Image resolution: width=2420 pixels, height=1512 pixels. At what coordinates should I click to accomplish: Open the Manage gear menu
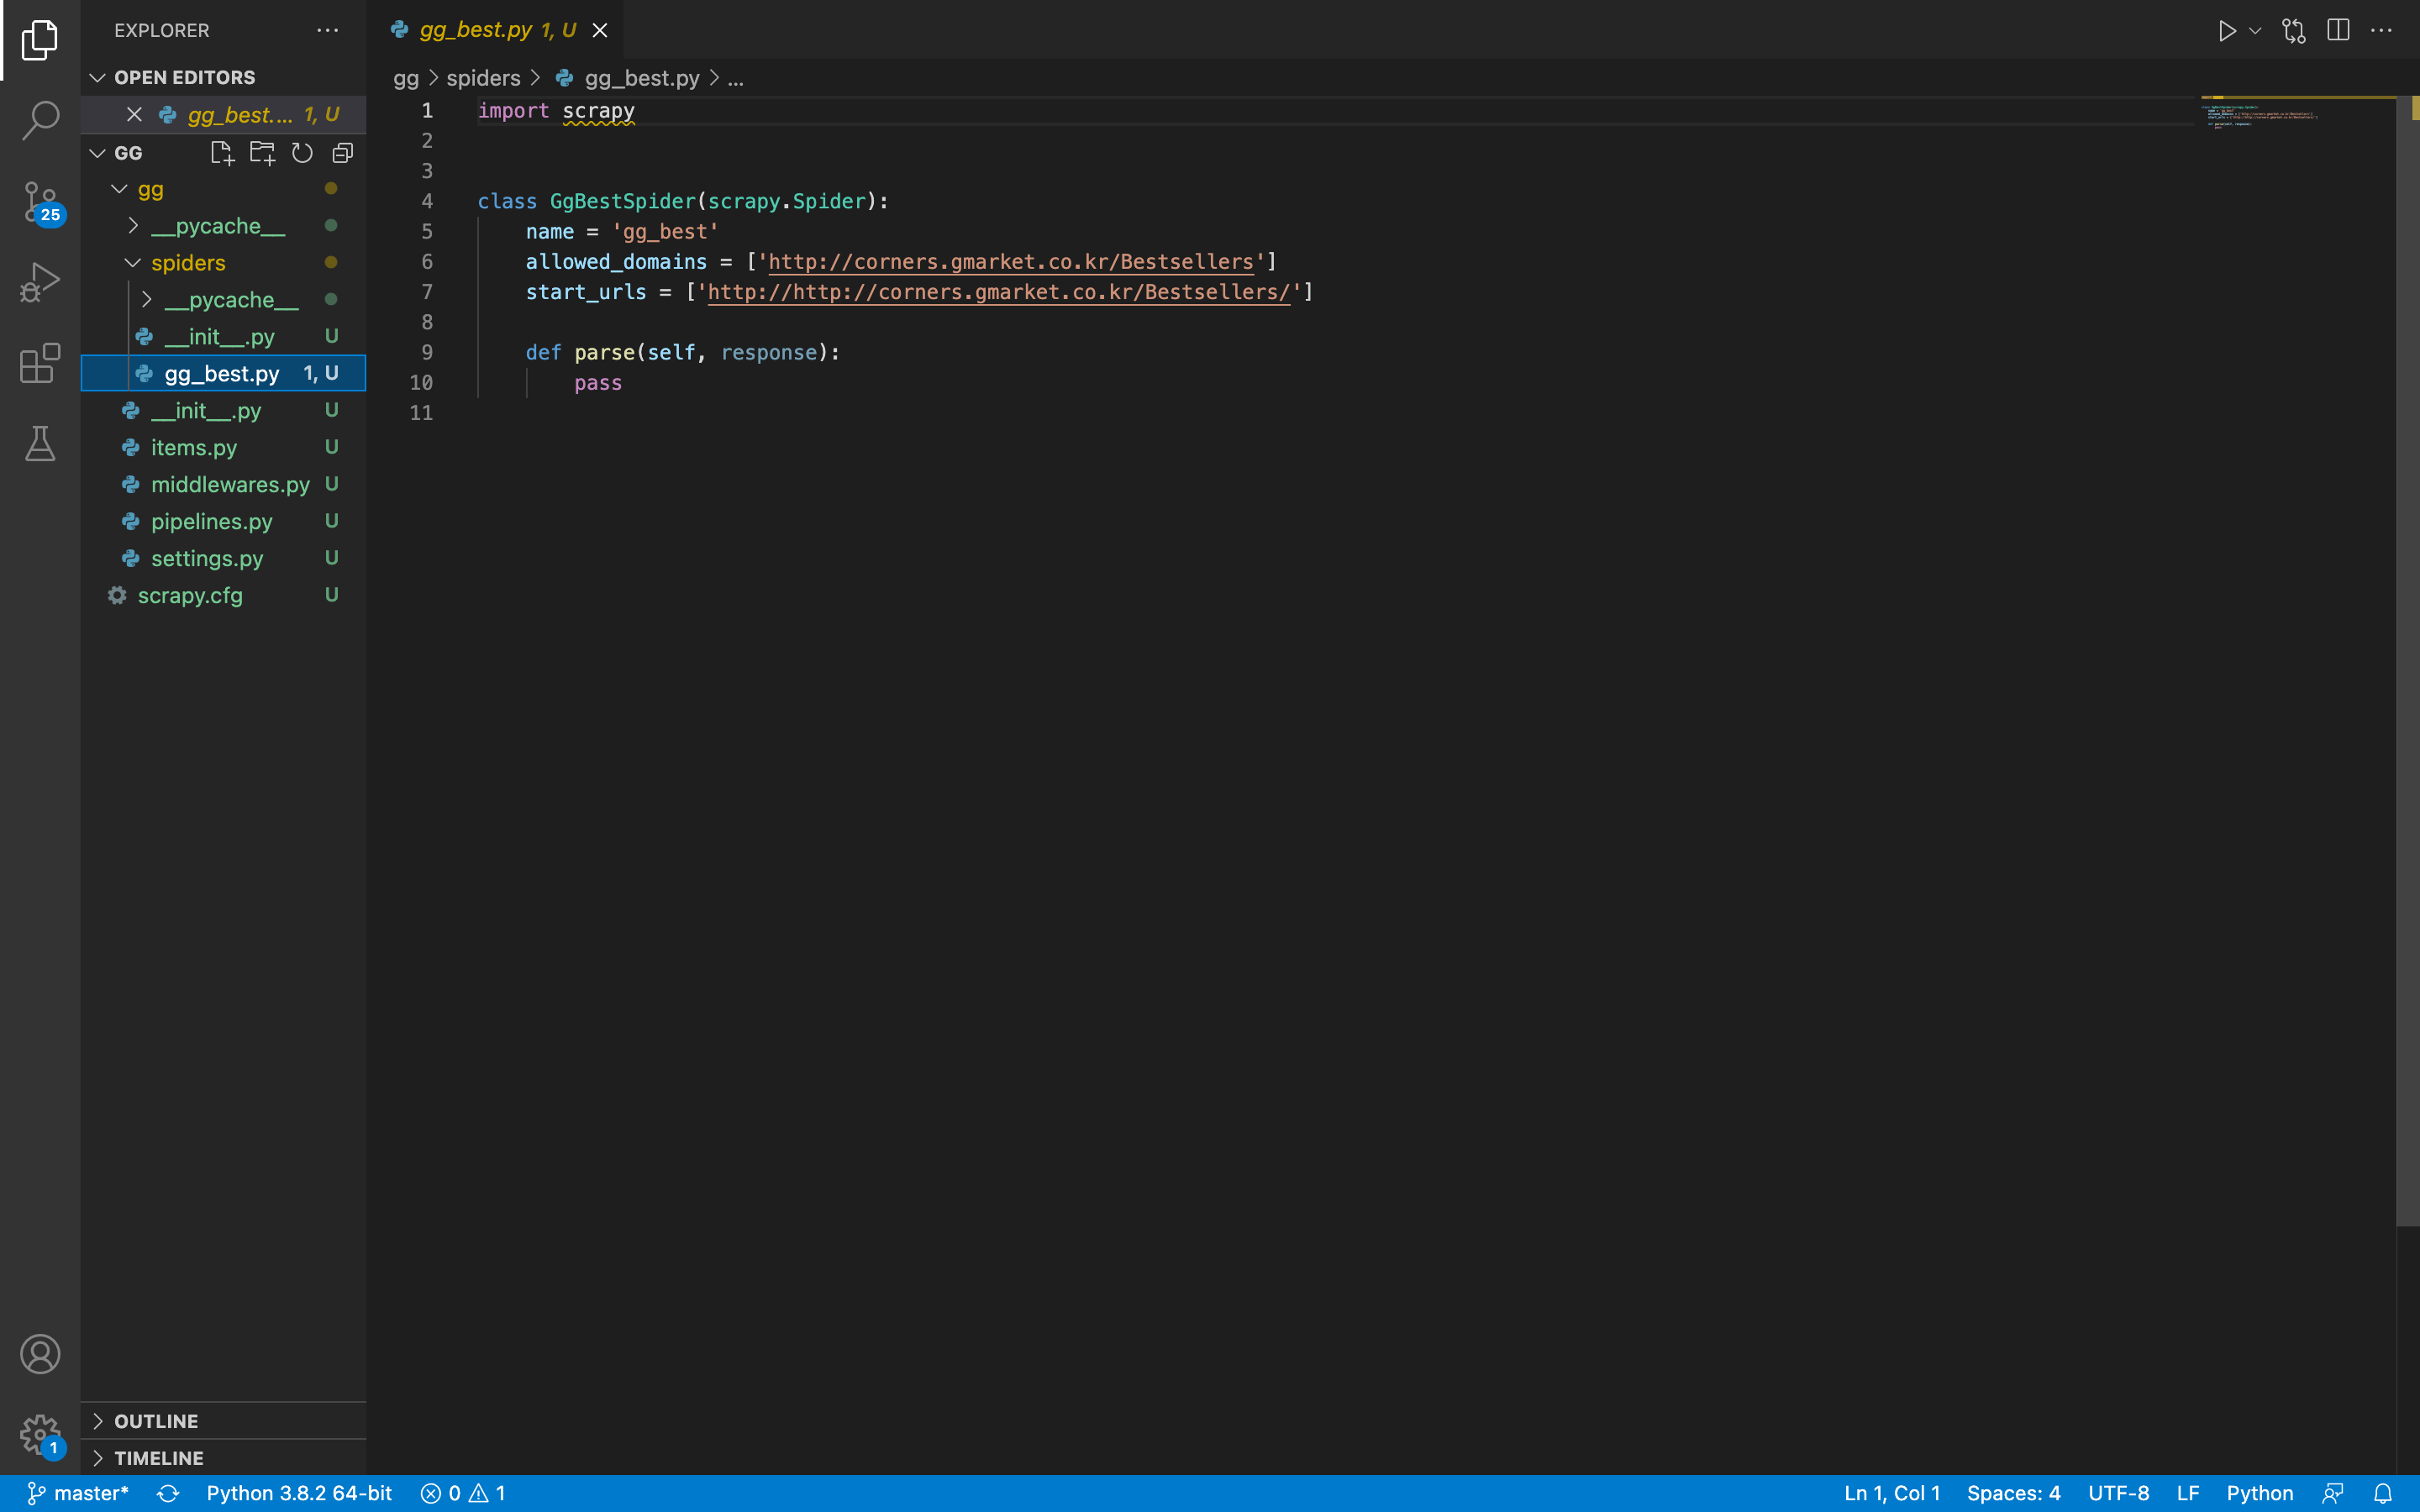[x=40, y=1435]
